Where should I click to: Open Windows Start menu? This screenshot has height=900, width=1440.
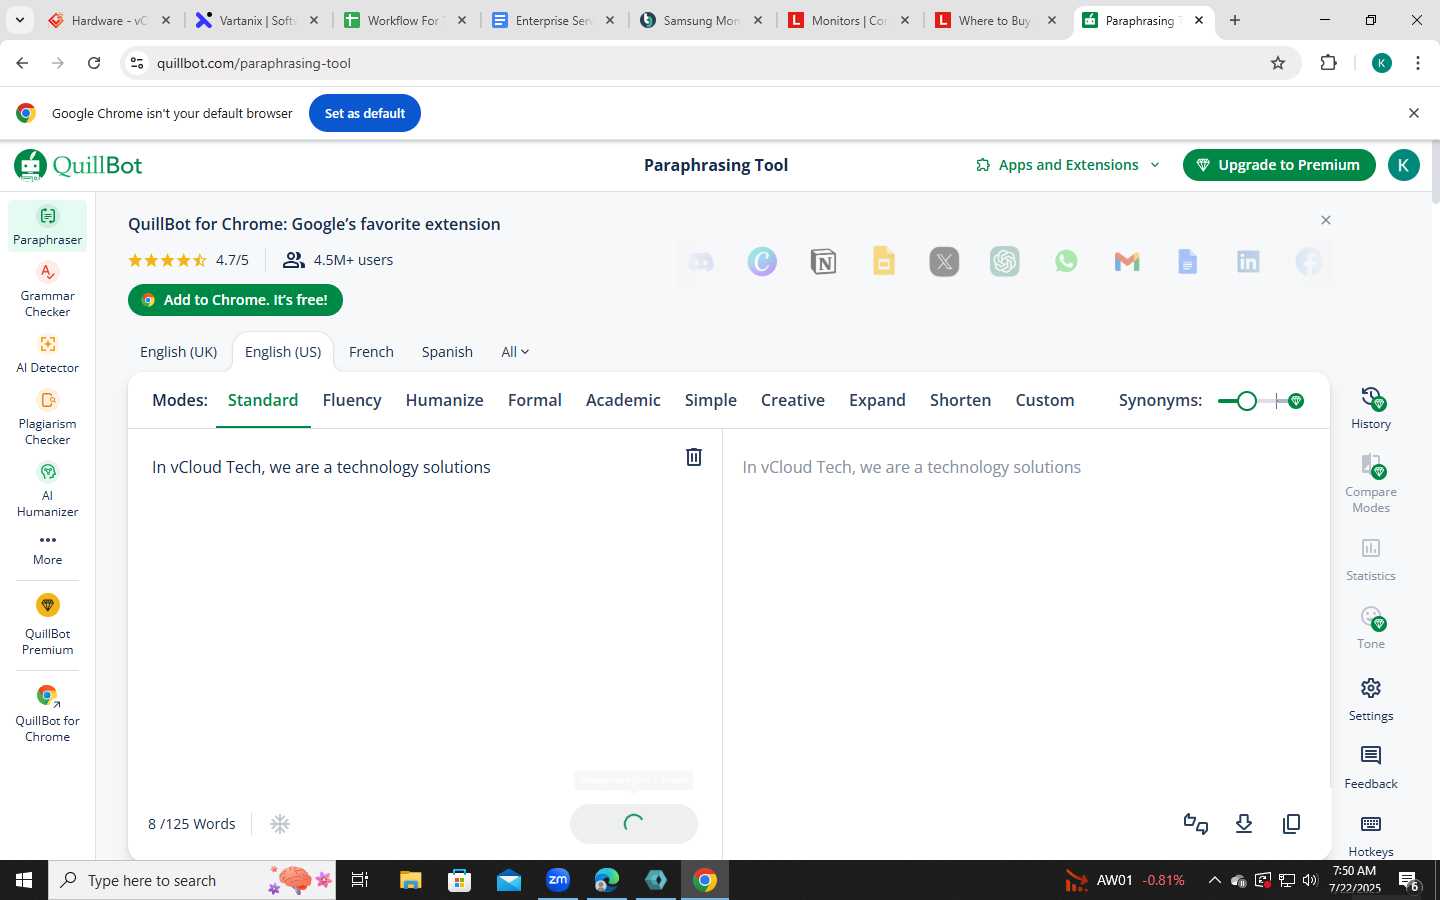[x=24, y=880]
